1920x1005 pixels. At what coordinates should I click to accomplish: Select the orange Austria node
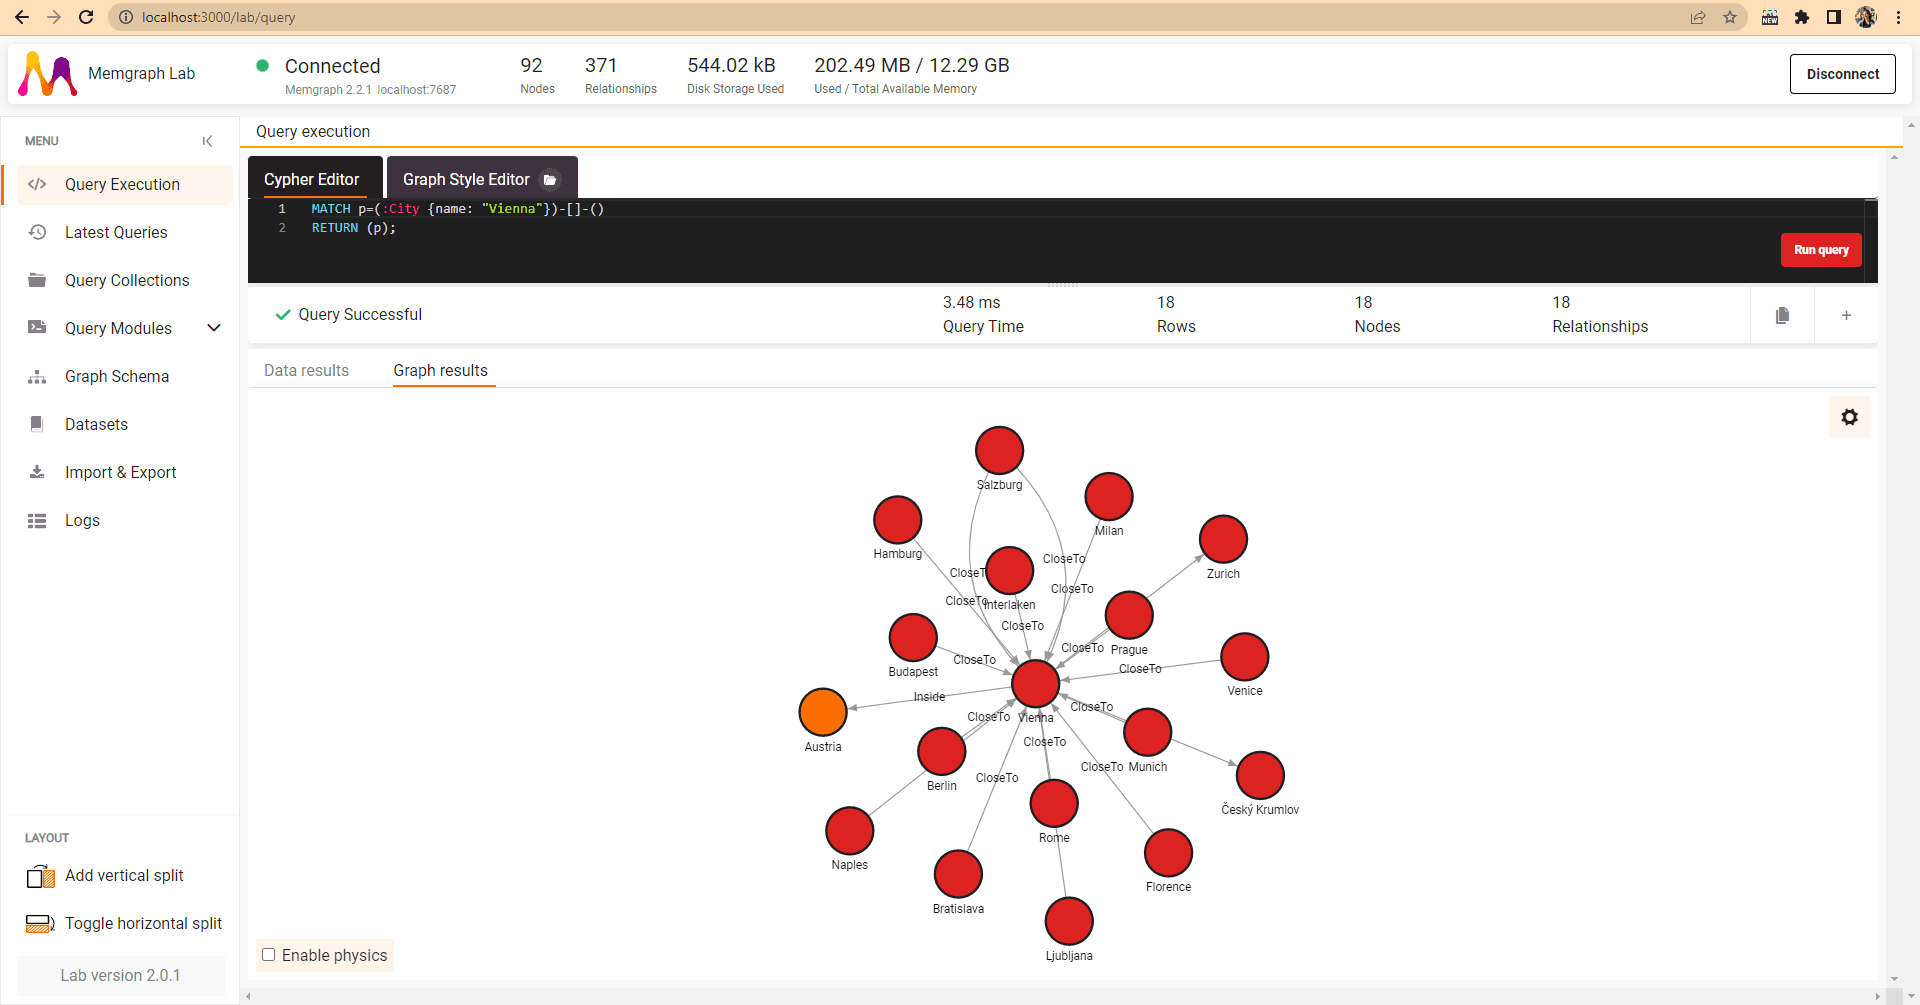(822, 712)
